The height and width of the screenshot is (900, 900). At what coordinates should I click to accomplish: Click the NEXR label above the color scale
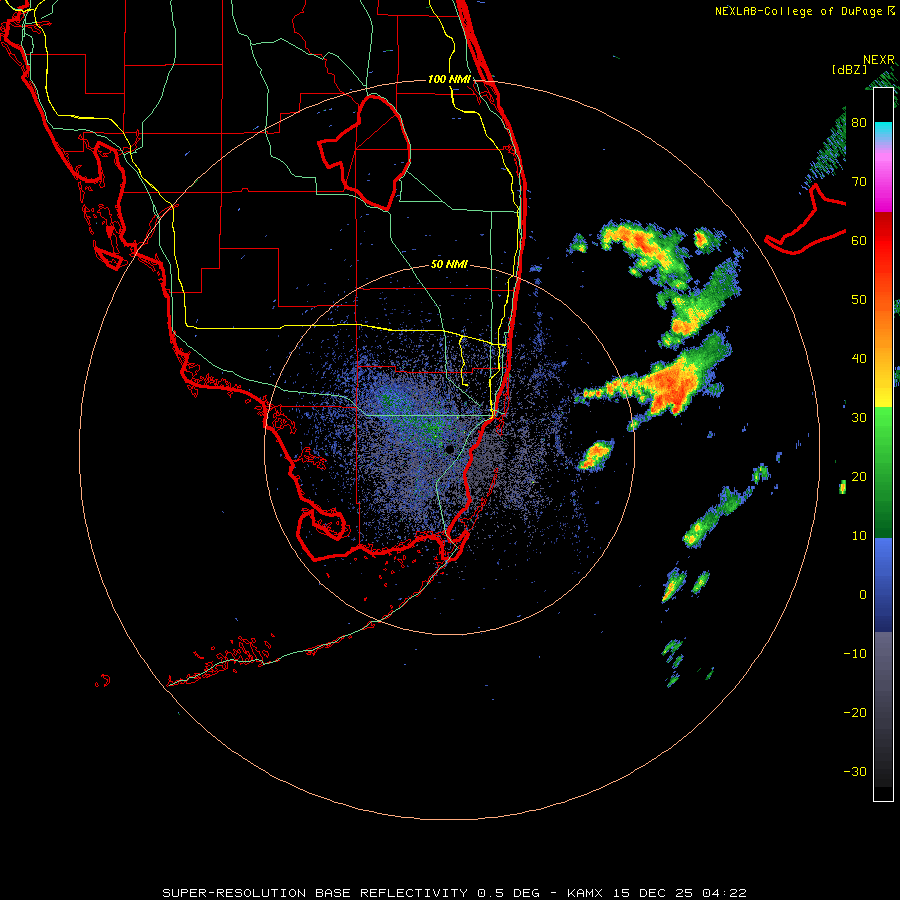[879, 60]
